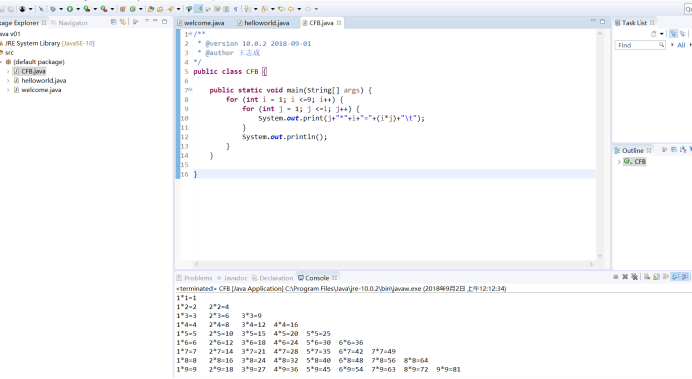Viewport: 692px width, 379px height.
Task: Maximize the editor area
Action: [x=602, y=21]
